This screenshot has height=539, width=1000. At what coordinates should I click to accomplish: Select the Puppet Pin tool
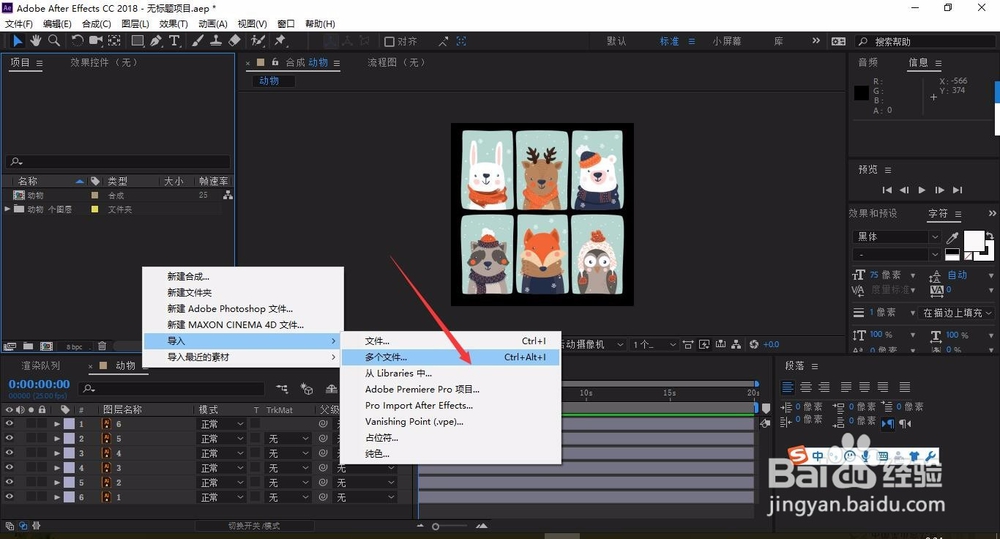coord(280,41)
